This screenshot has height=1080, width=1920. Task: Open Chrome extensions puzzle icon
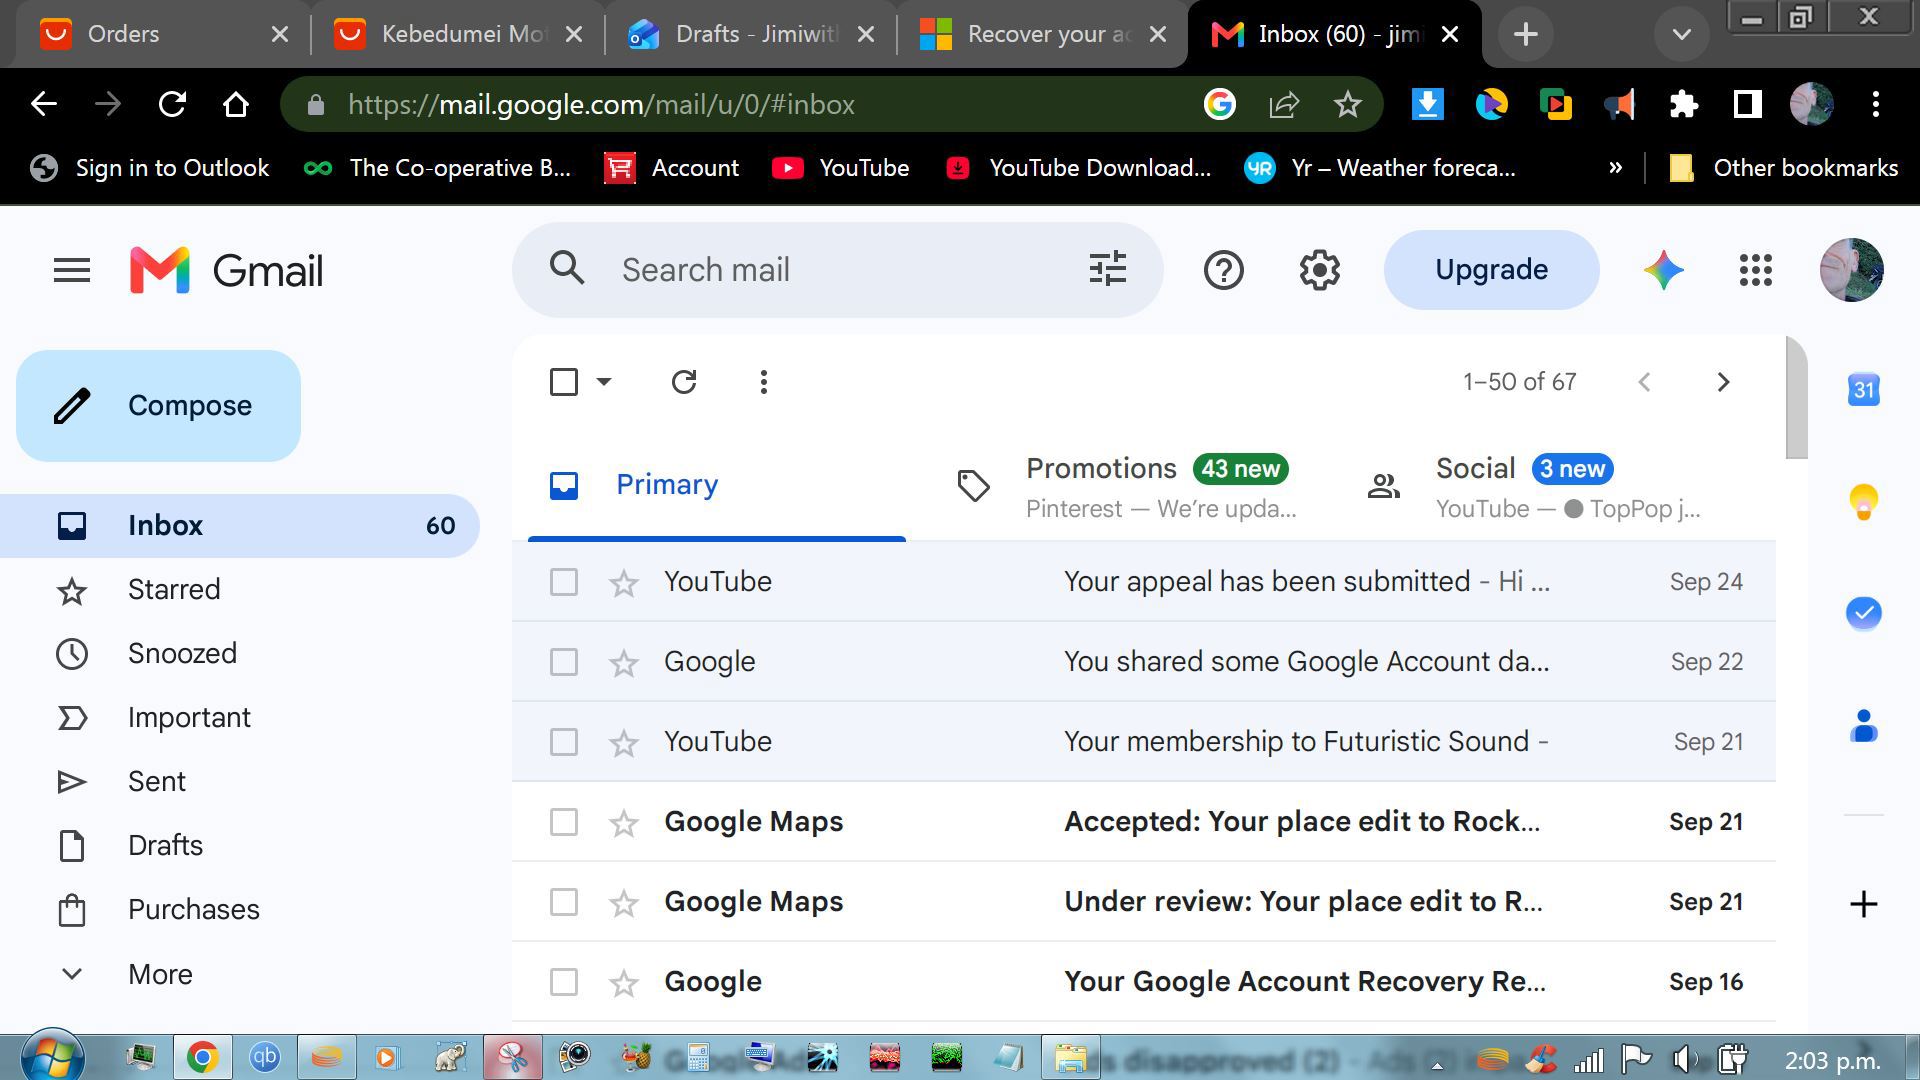(1683, 104)
